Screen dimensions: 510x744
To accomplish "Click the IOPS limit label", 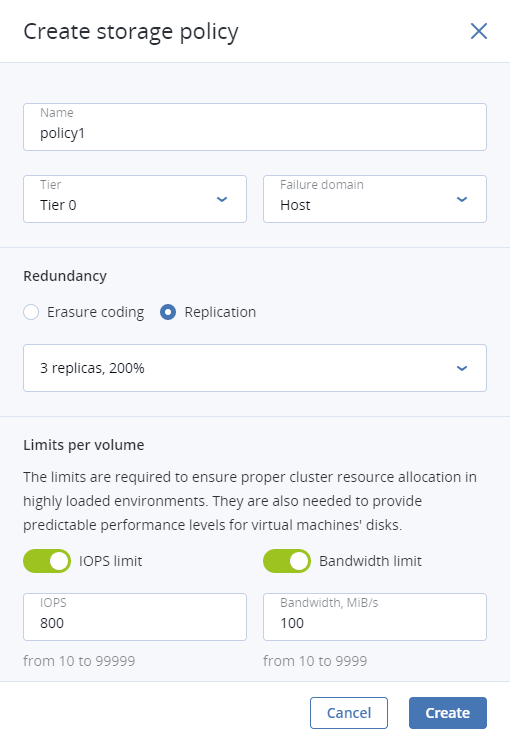I will 111,561.
